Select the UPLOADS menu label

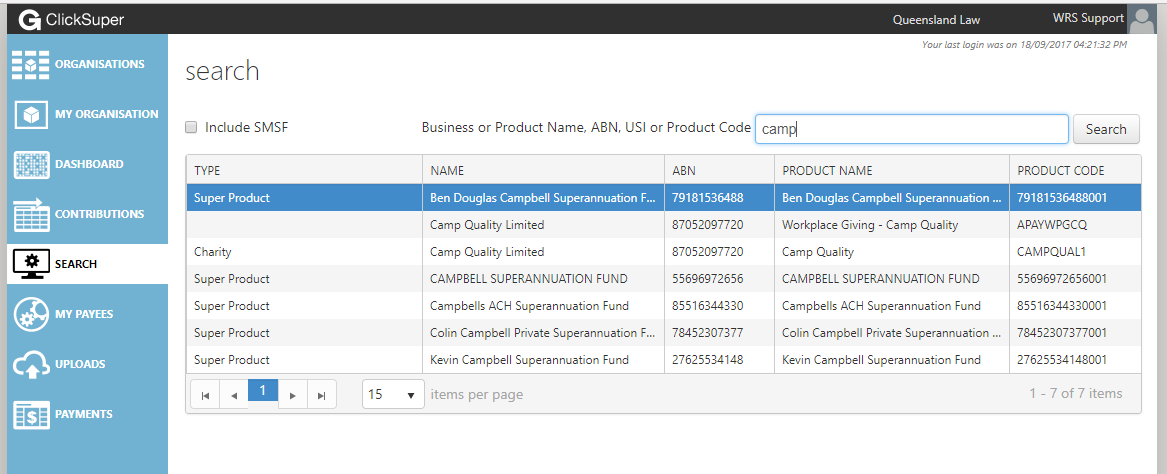pos(80,364)
